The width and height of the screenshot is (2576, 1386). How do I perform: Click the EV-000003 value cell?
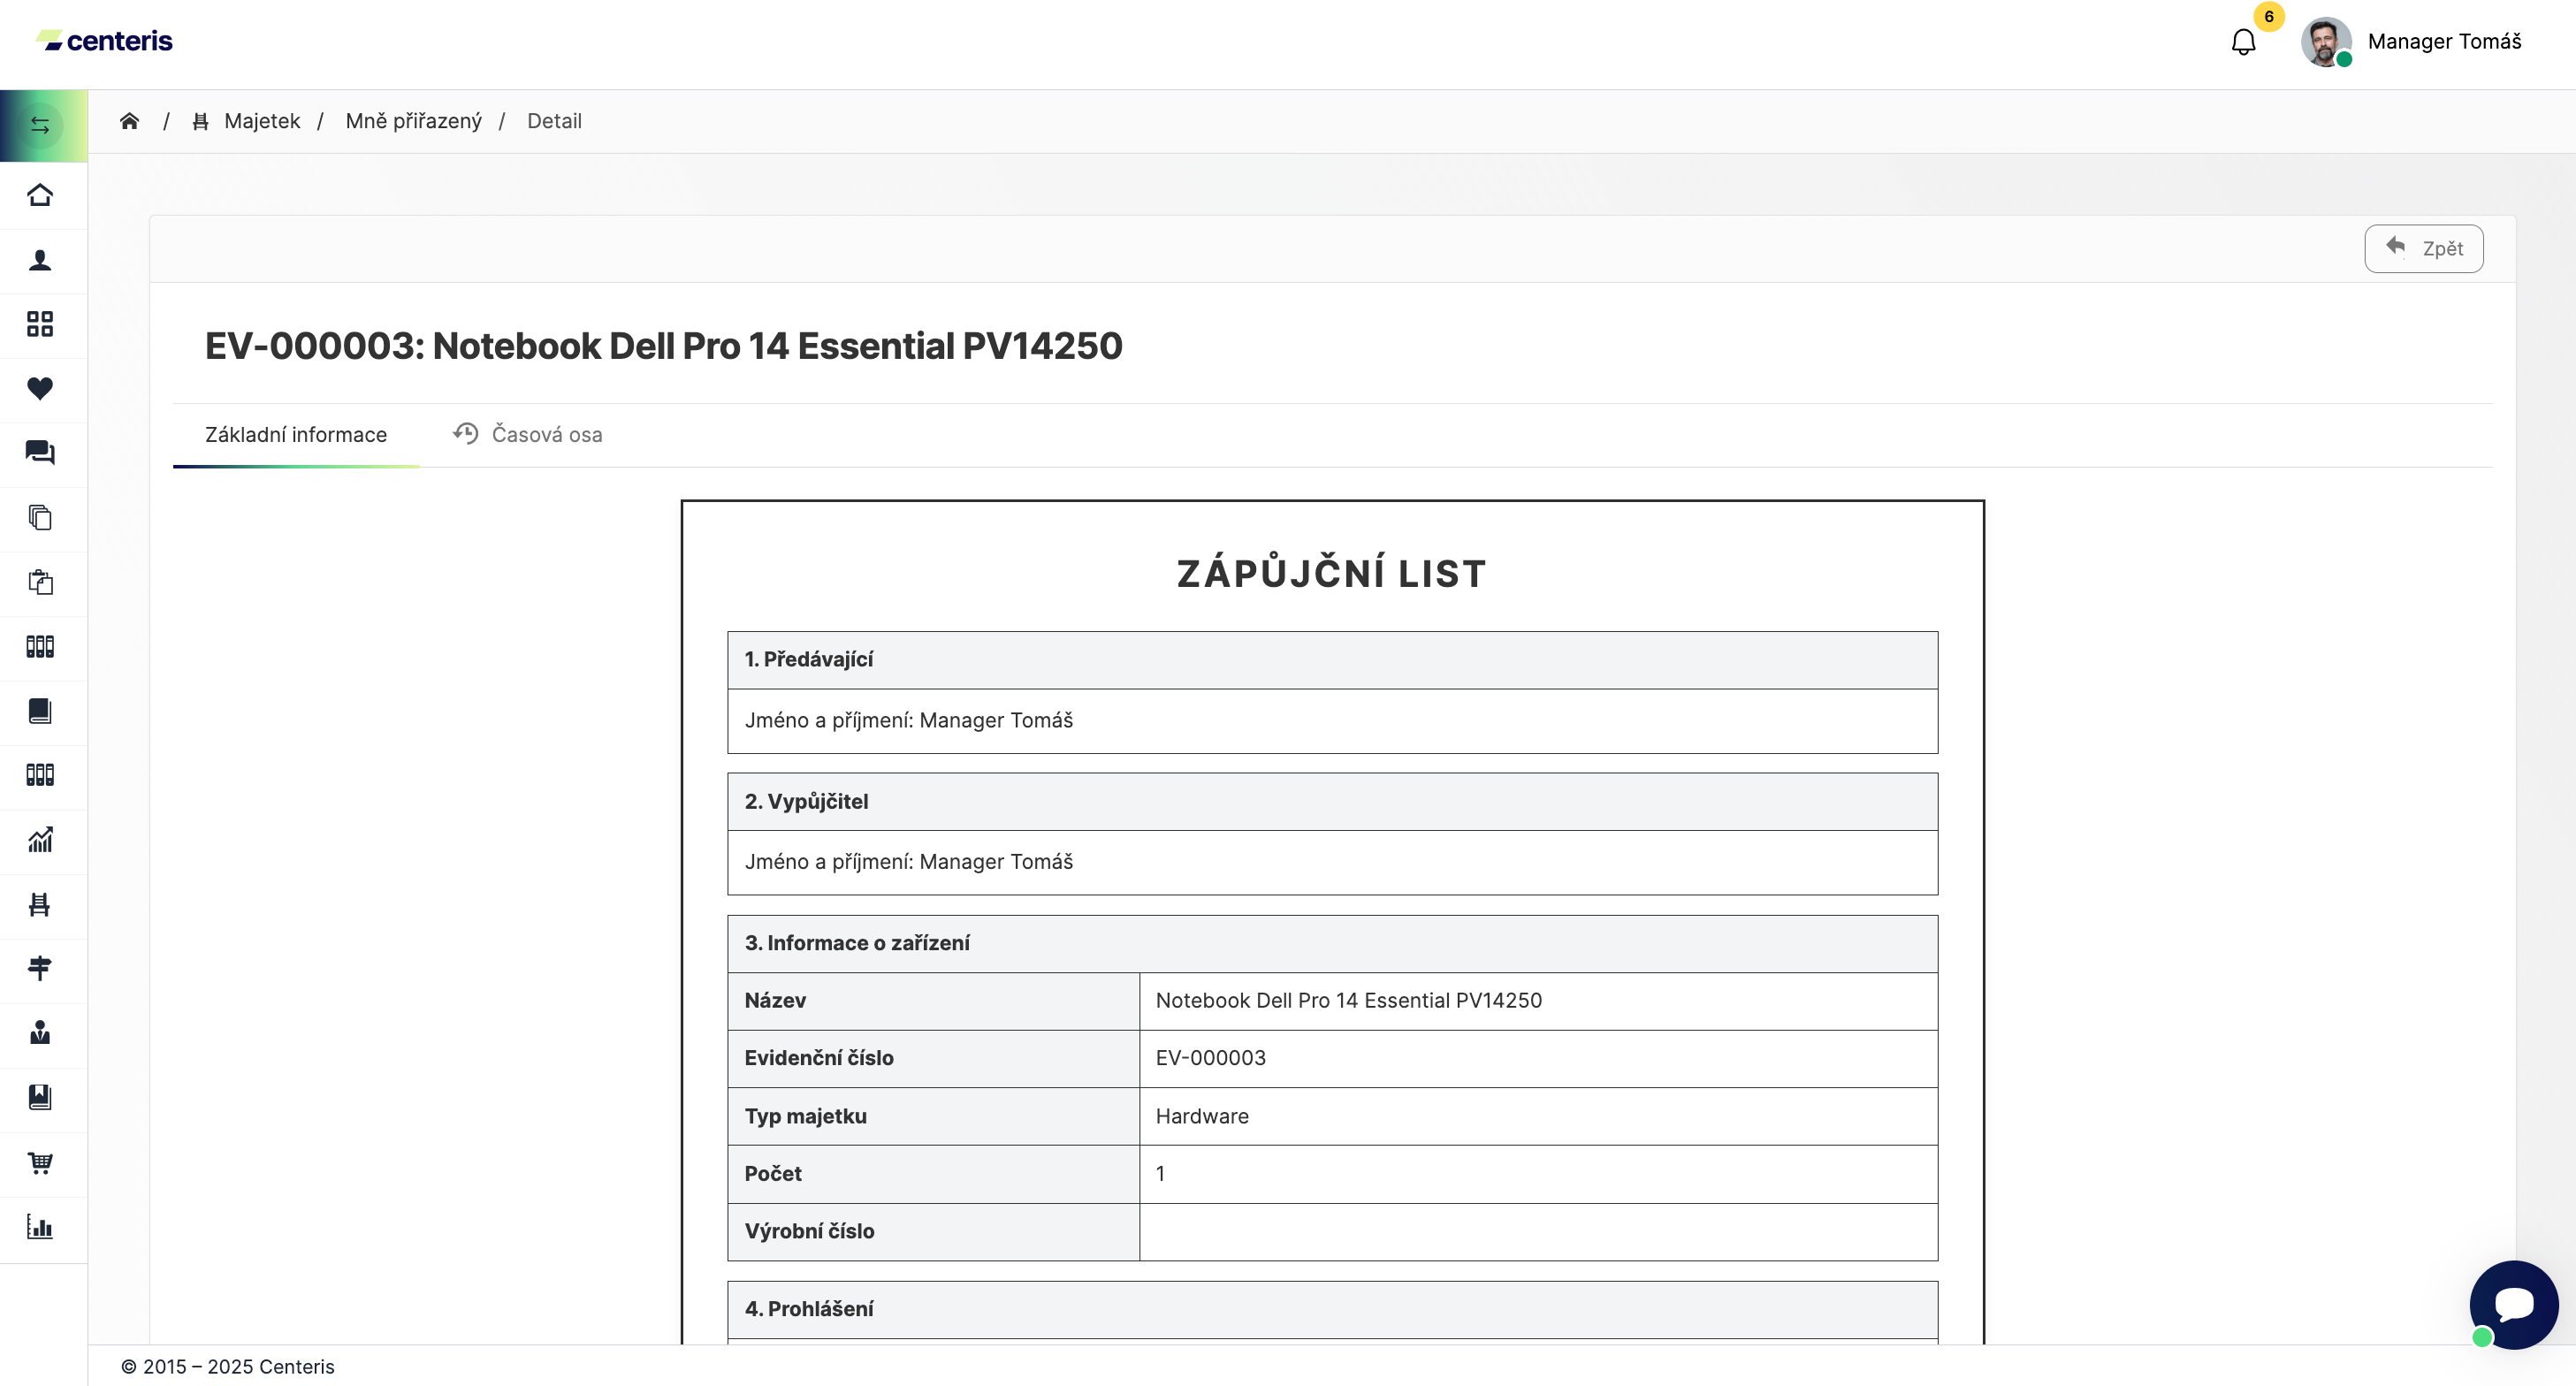[1538, 1059]
